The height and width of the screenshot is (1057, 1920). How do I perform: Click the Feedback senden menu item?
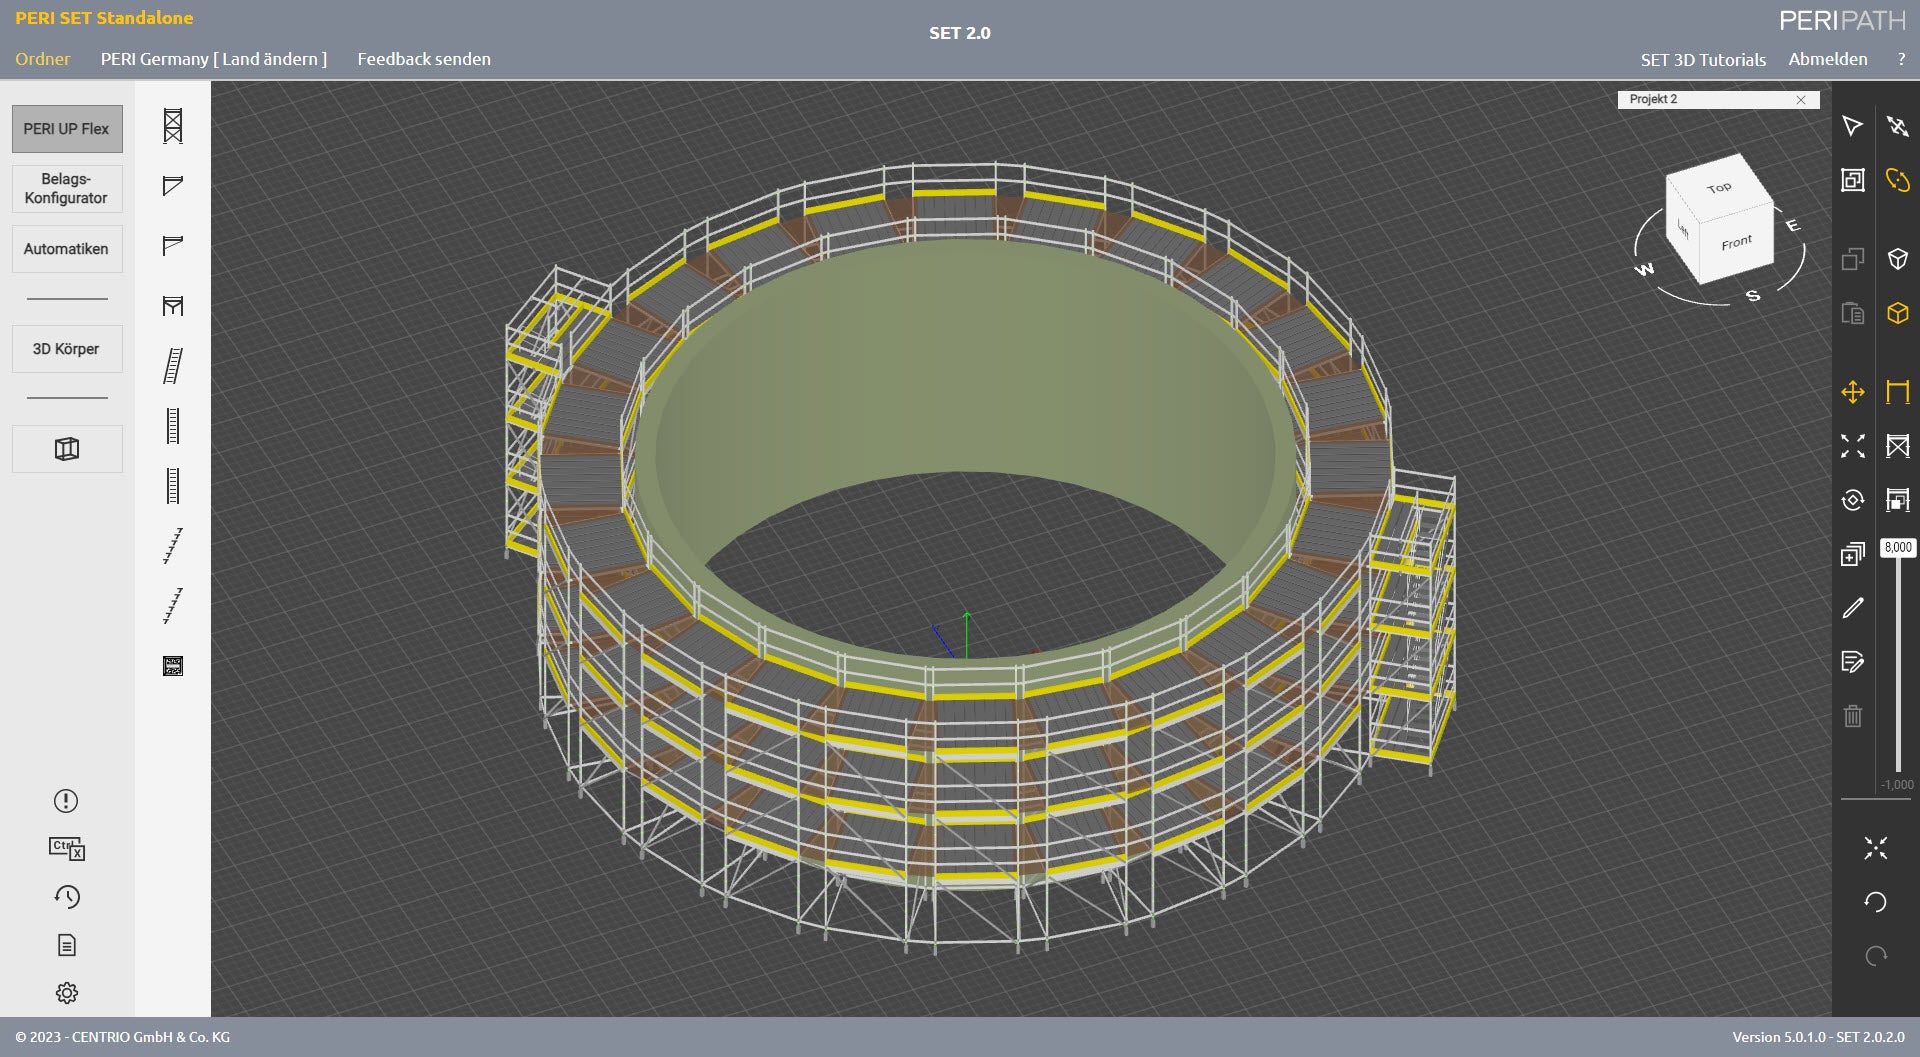click(x=424, y=59)
